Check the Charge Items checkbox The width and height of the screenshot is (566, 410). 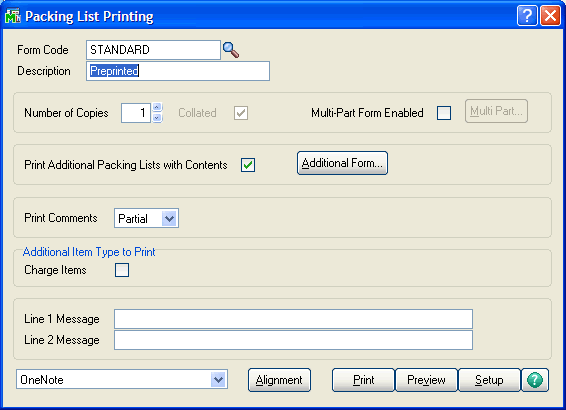pyautogui.click(x=122, y=270)
